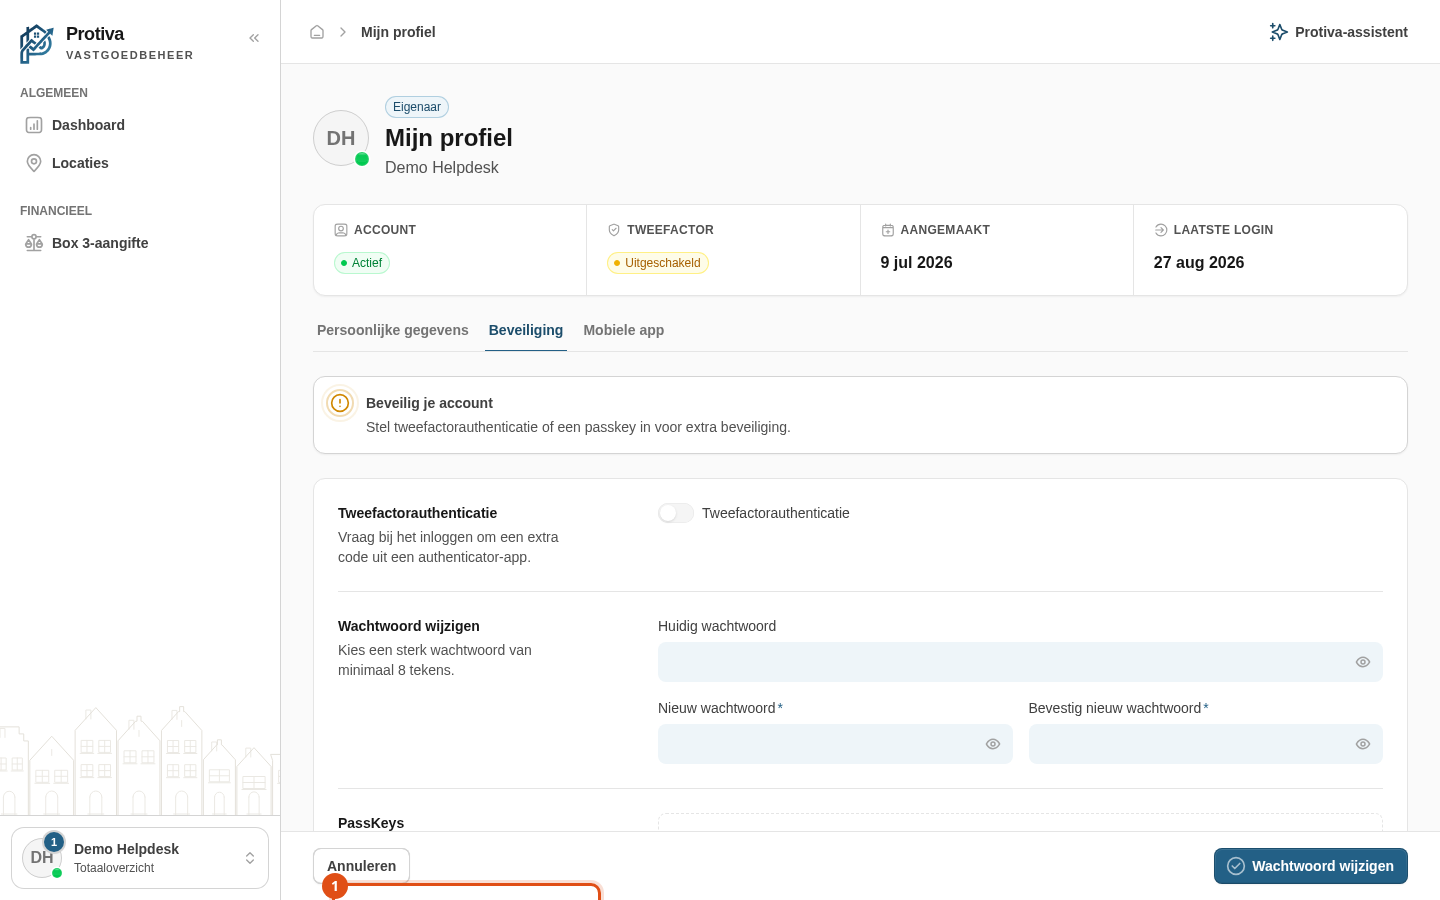Focus the Nieuw wachtwoord input
Image resolution: width=1440 pixels, height=900 pixels.
pos(835,744)
